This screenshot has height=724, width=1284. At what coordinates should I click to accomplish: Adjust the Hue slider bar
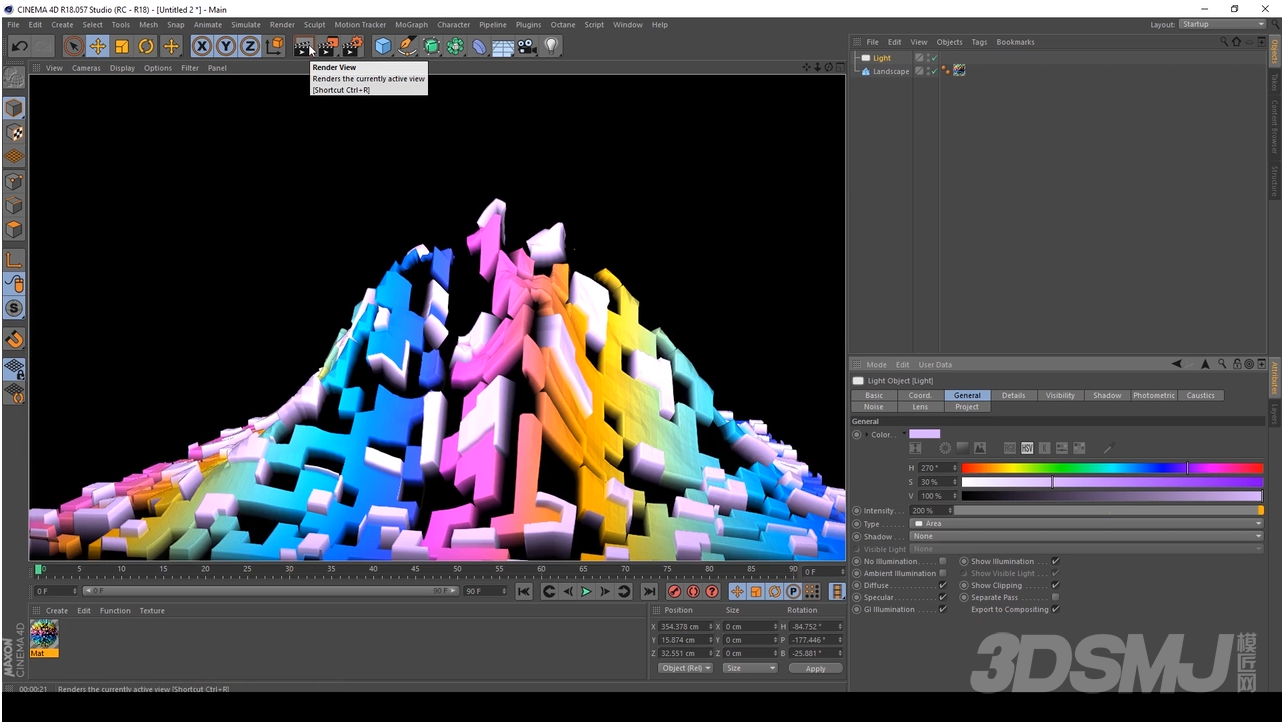point(1113,468)
